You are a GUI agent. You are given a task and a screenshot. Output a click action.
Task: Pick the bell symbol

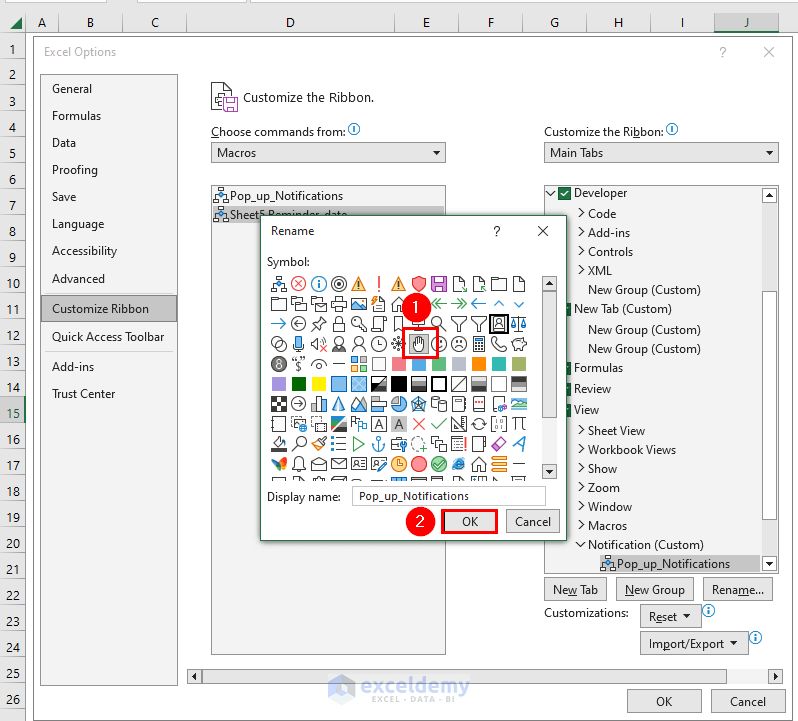299,464
